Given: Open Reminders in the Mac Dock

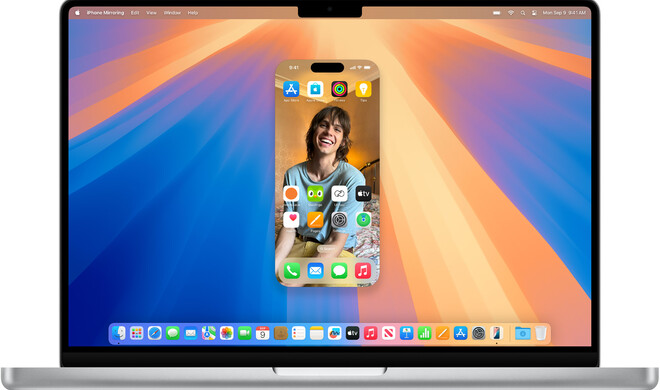Looking at the screenshot, I should [298, 333].
